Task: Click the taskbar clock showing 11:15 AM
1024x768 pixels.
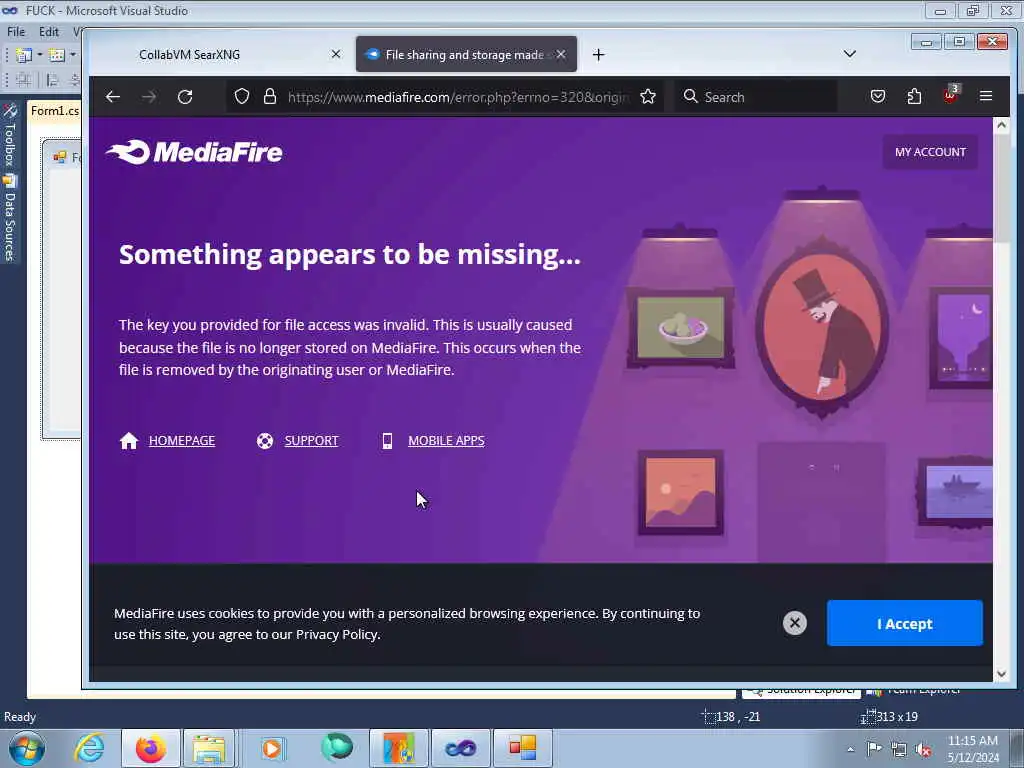Action: [x=973, y=749]
